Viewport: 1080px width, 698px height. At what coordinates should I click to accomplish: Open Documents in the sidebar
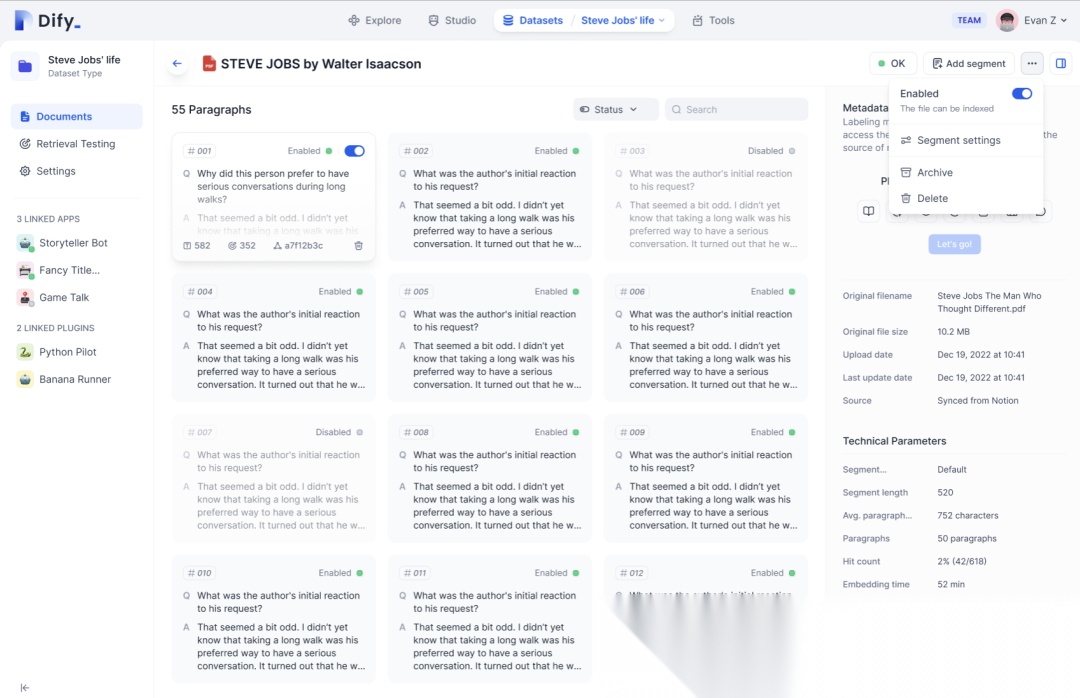coord(76,116)
